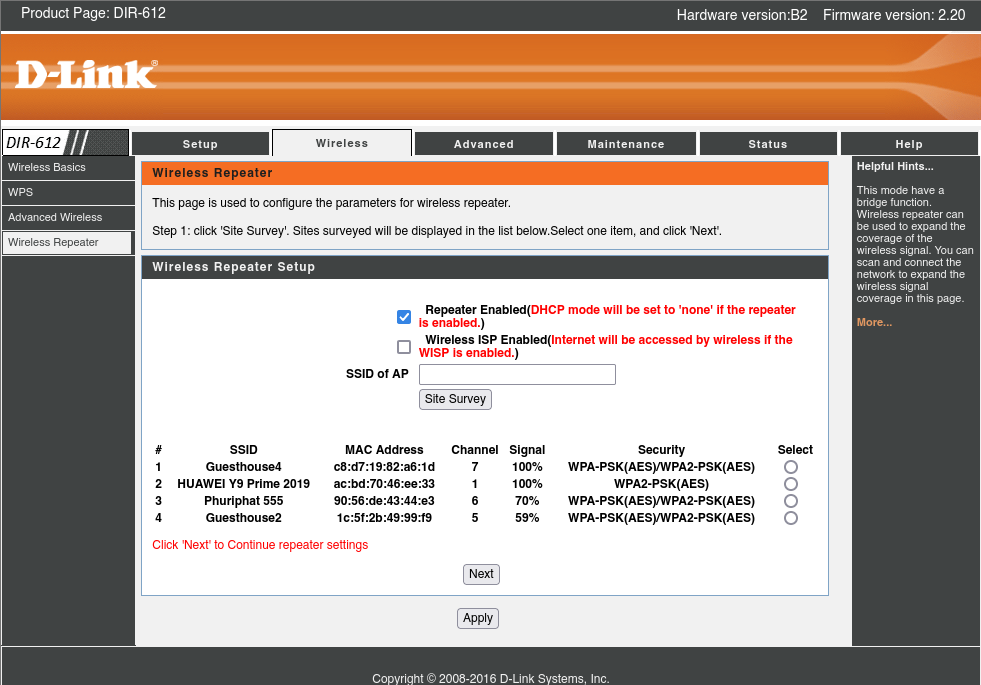Click the 59% signal value
This screenshot has height=685, width=981.
(x=527, y=517)
